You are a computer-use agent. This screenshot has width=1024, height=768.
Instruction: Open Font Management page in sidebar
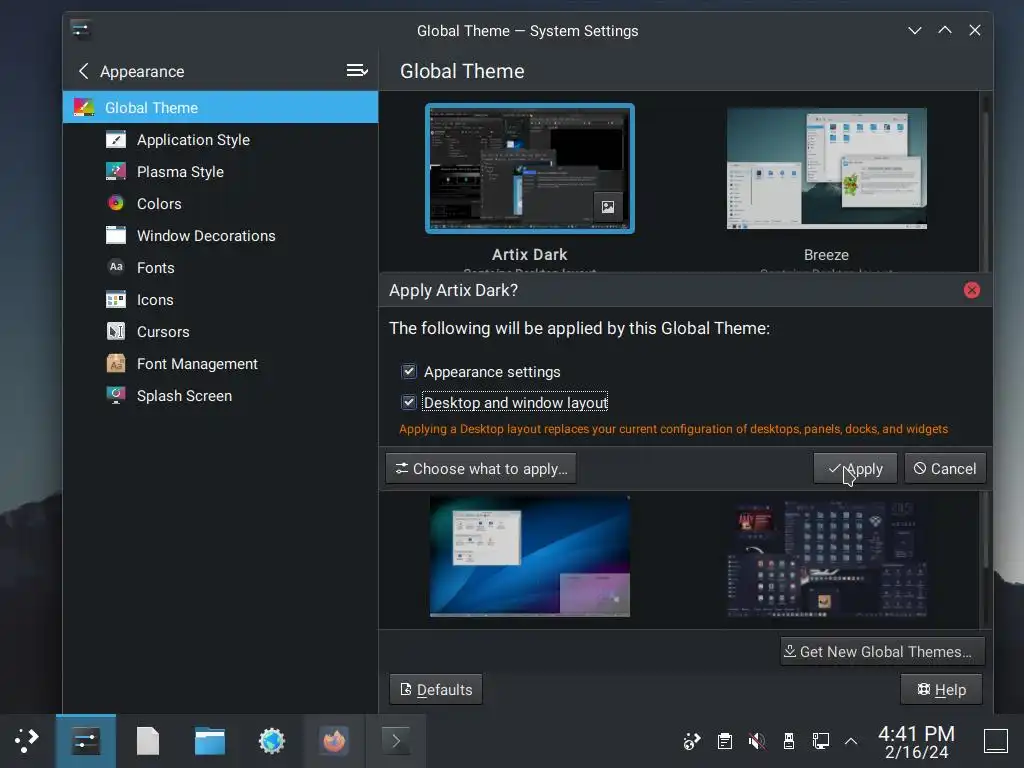coord(221,363)
